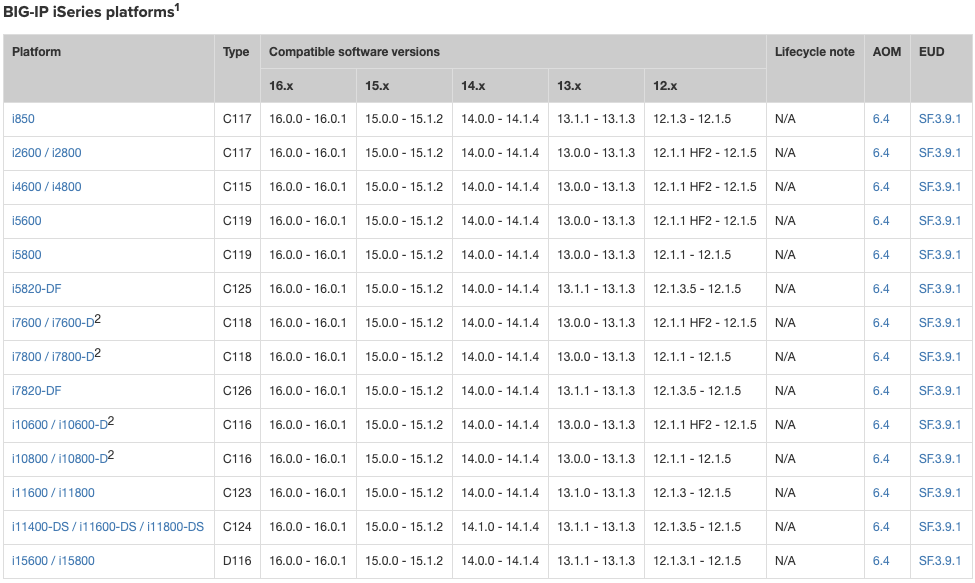Open the i5820-DF platform link
Viewport: 975px width, 583px height.
[37, 289]
